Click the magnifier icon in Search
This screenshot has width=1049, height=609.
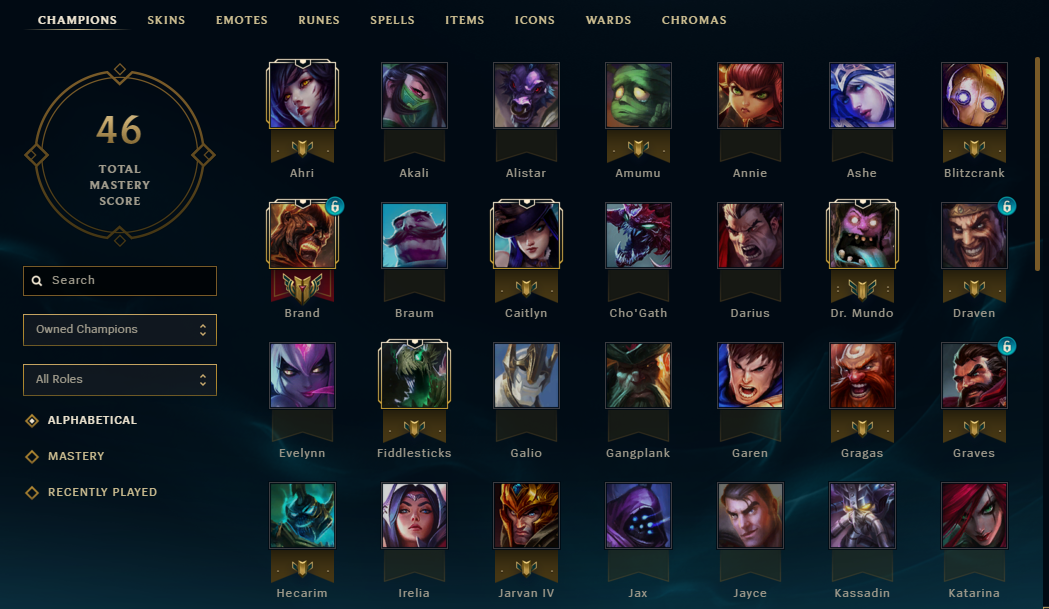tap(37, 281)
